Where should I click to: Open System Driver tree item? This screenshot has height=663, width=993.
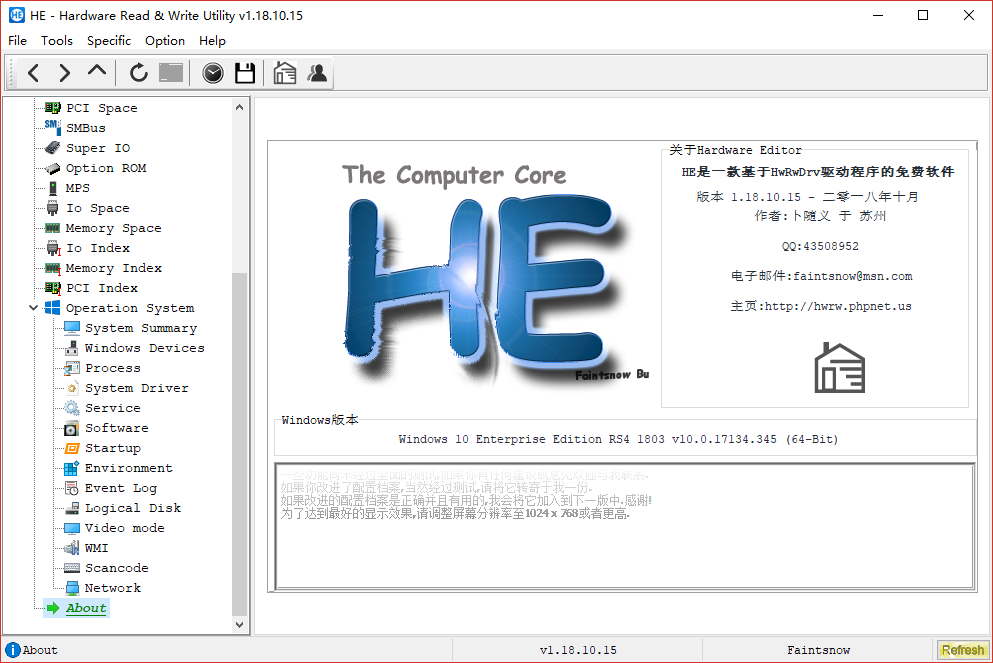pos(137,388)
